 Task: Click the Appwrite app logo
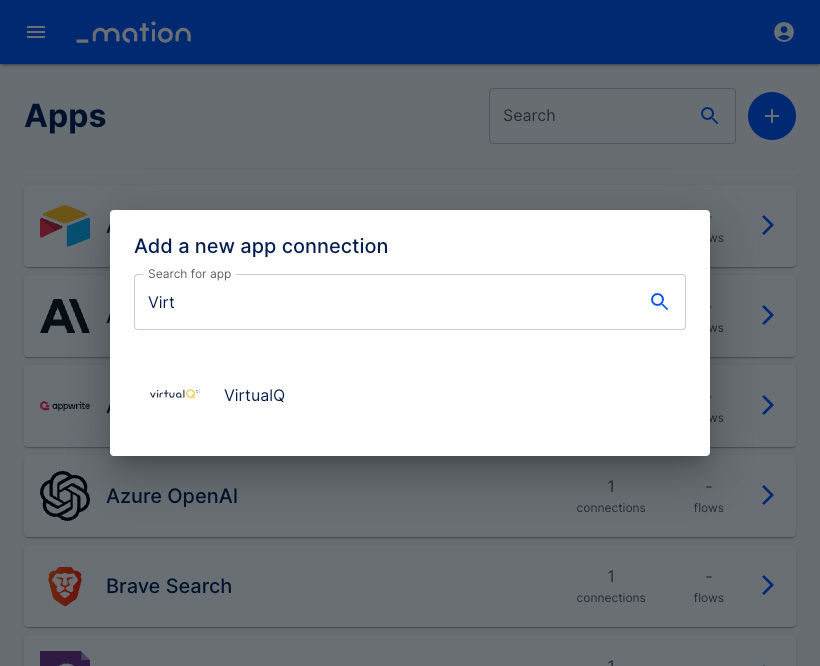pos(65,406)
